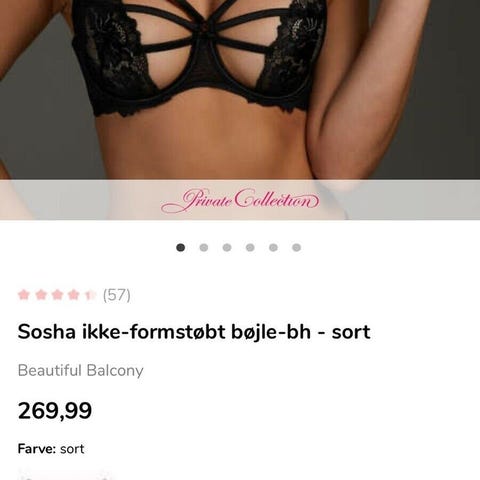The height and width of the screenshot is (480, 480).
Task: Click the half-filled fifth rating star
Action: coord(90,295)
